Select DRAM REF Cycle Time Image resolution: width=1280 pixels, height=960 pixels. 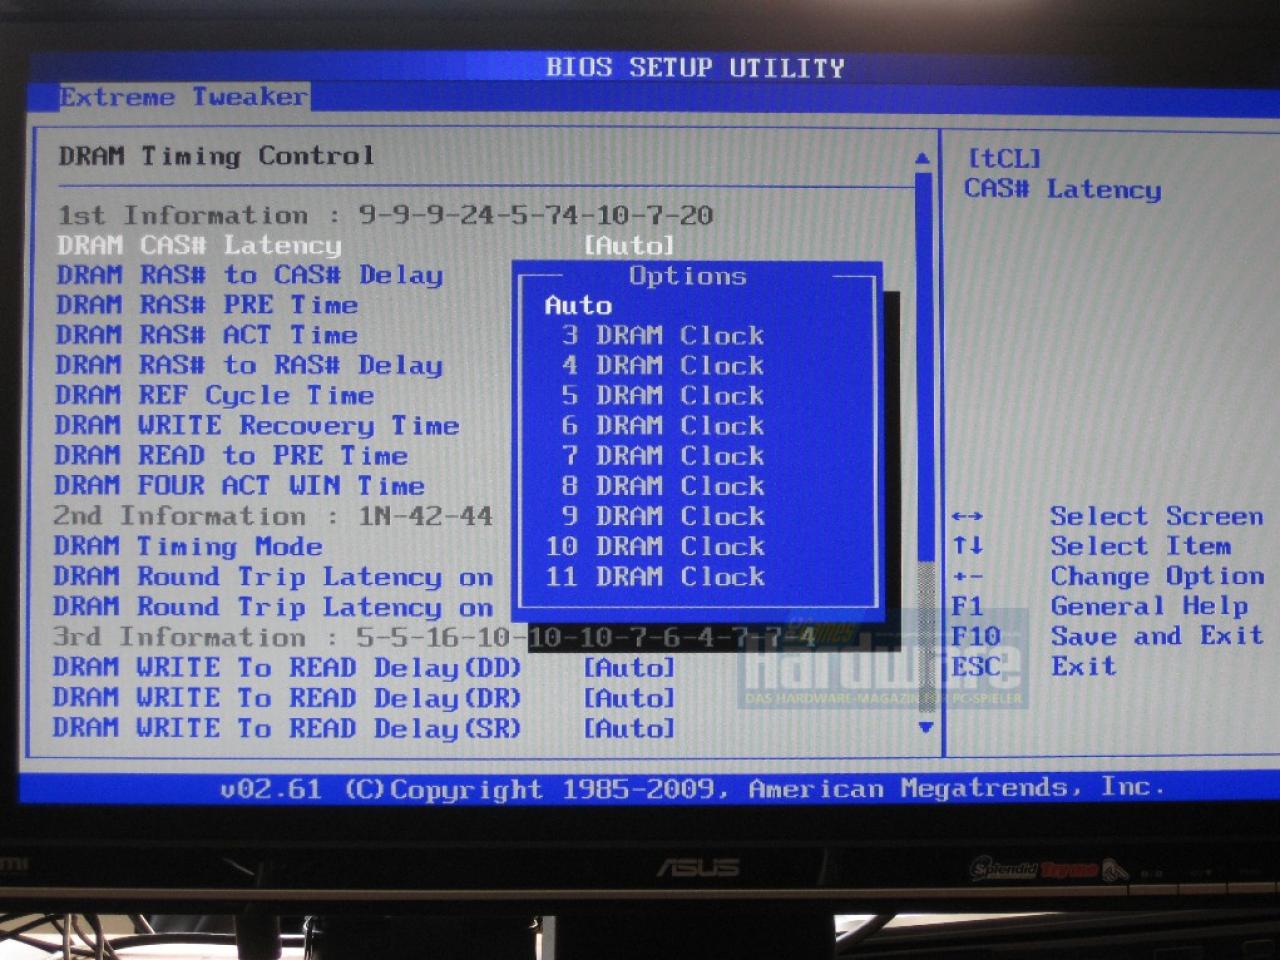pyautogui.click(x=215, y=395)
